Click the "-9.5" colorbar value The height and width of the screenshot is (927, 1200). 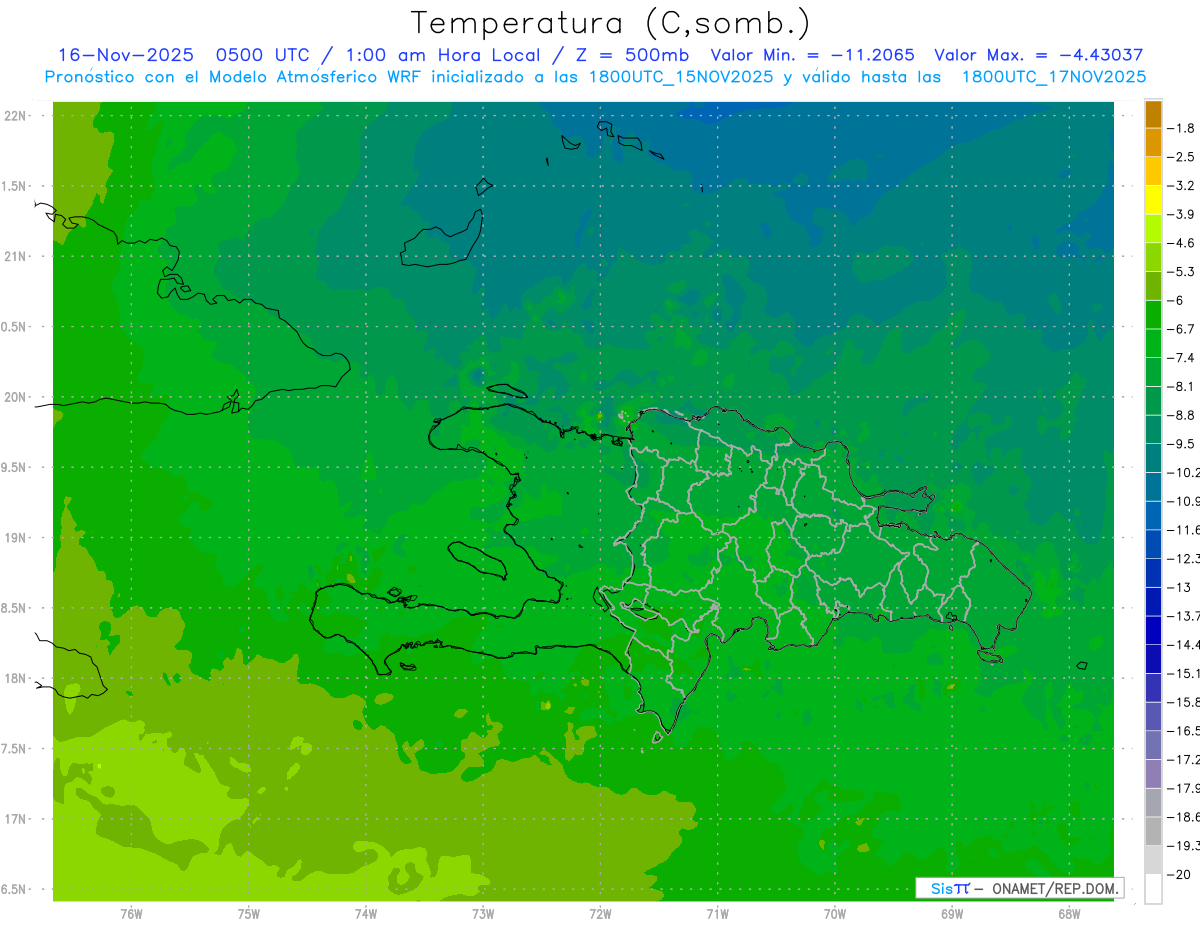[x=1181, y=444]
